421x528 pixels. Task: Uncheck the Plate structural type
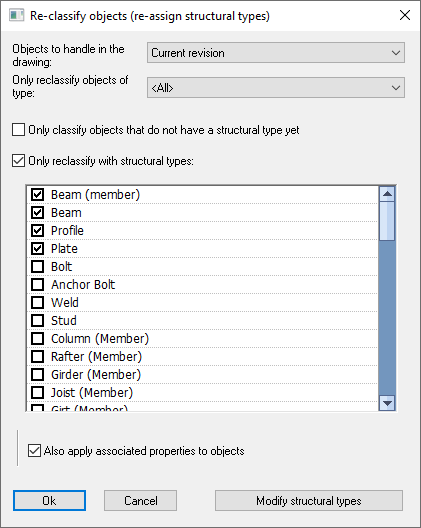(x=37, y=249)
